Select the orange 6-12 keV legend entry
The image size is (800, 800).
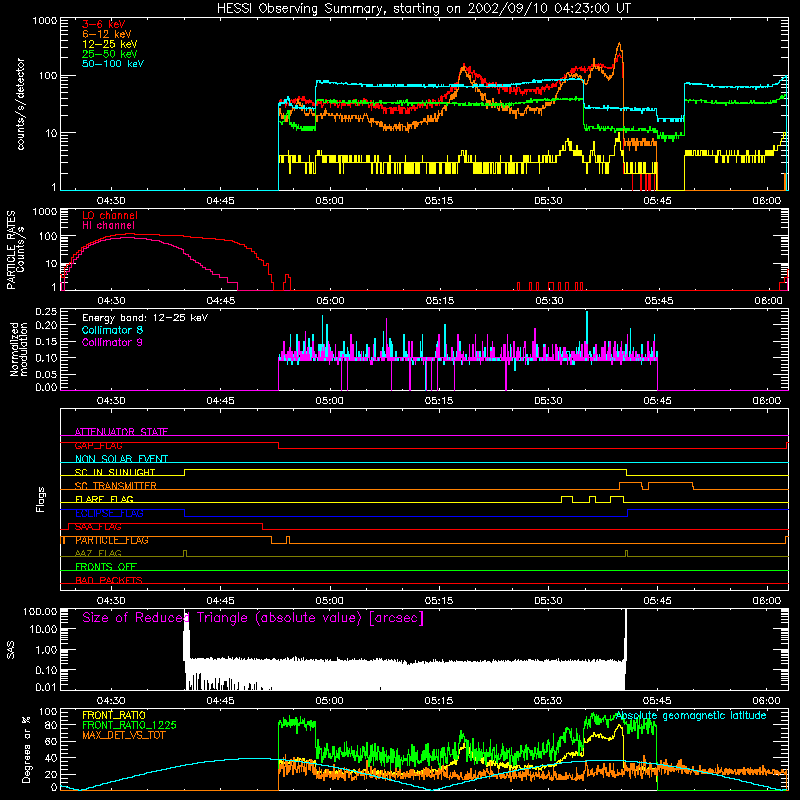click(107, 34)
